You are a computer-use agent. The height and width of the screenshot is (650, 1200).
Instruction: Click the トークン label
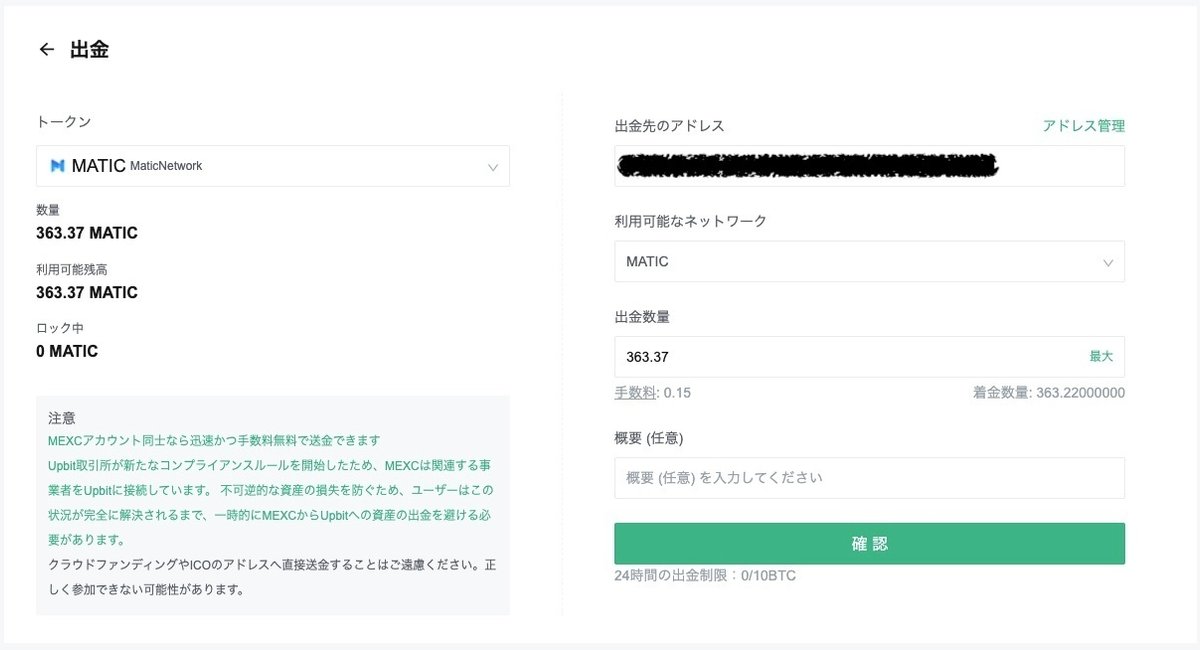point(63,121)
